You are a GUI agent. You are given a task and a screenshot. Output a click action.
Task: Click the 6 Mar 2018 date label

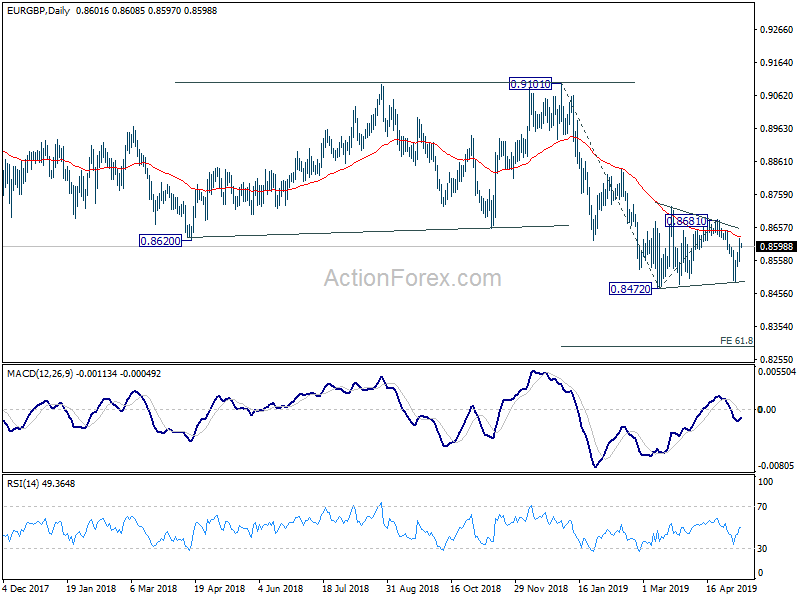click(154, 588)
